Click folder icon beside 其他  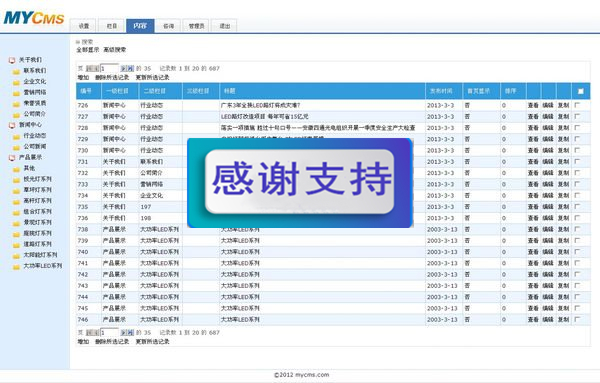click(x=16, y=169)
